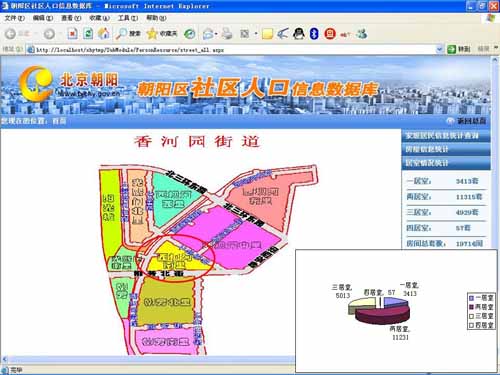The width and height of the screenshot is (500, 375).
Task: Click the Bluetooth toolbar icon
Action: click(x=314, y=33)
